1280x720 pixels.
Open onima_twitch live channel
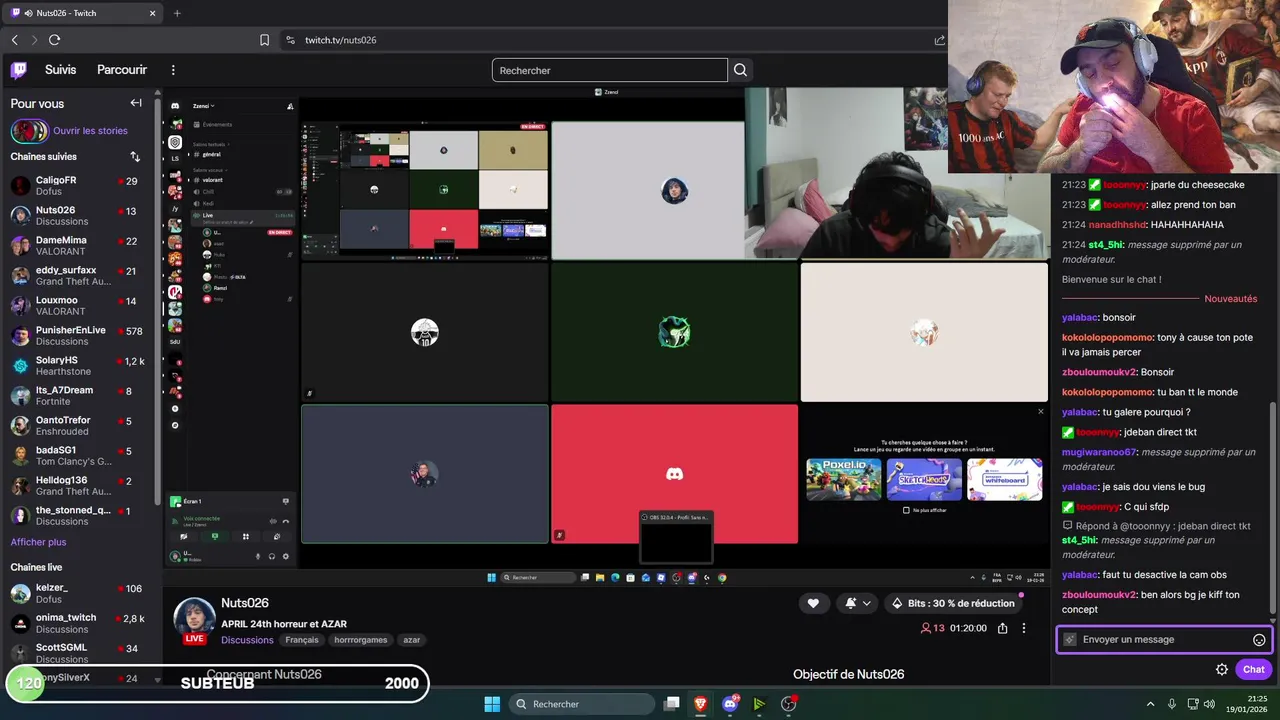[x=78, y=624]
